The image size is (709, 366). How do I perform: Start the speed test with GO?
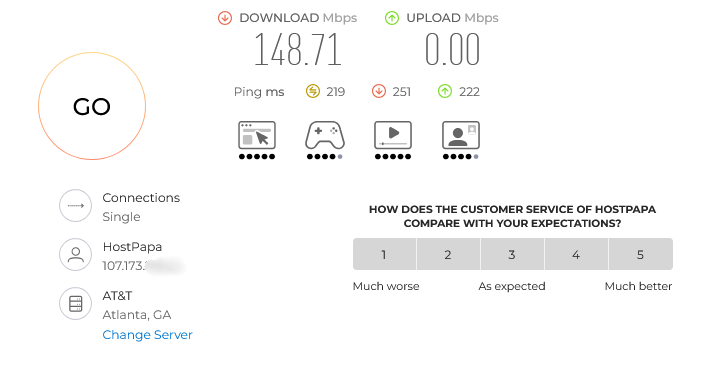92,106
